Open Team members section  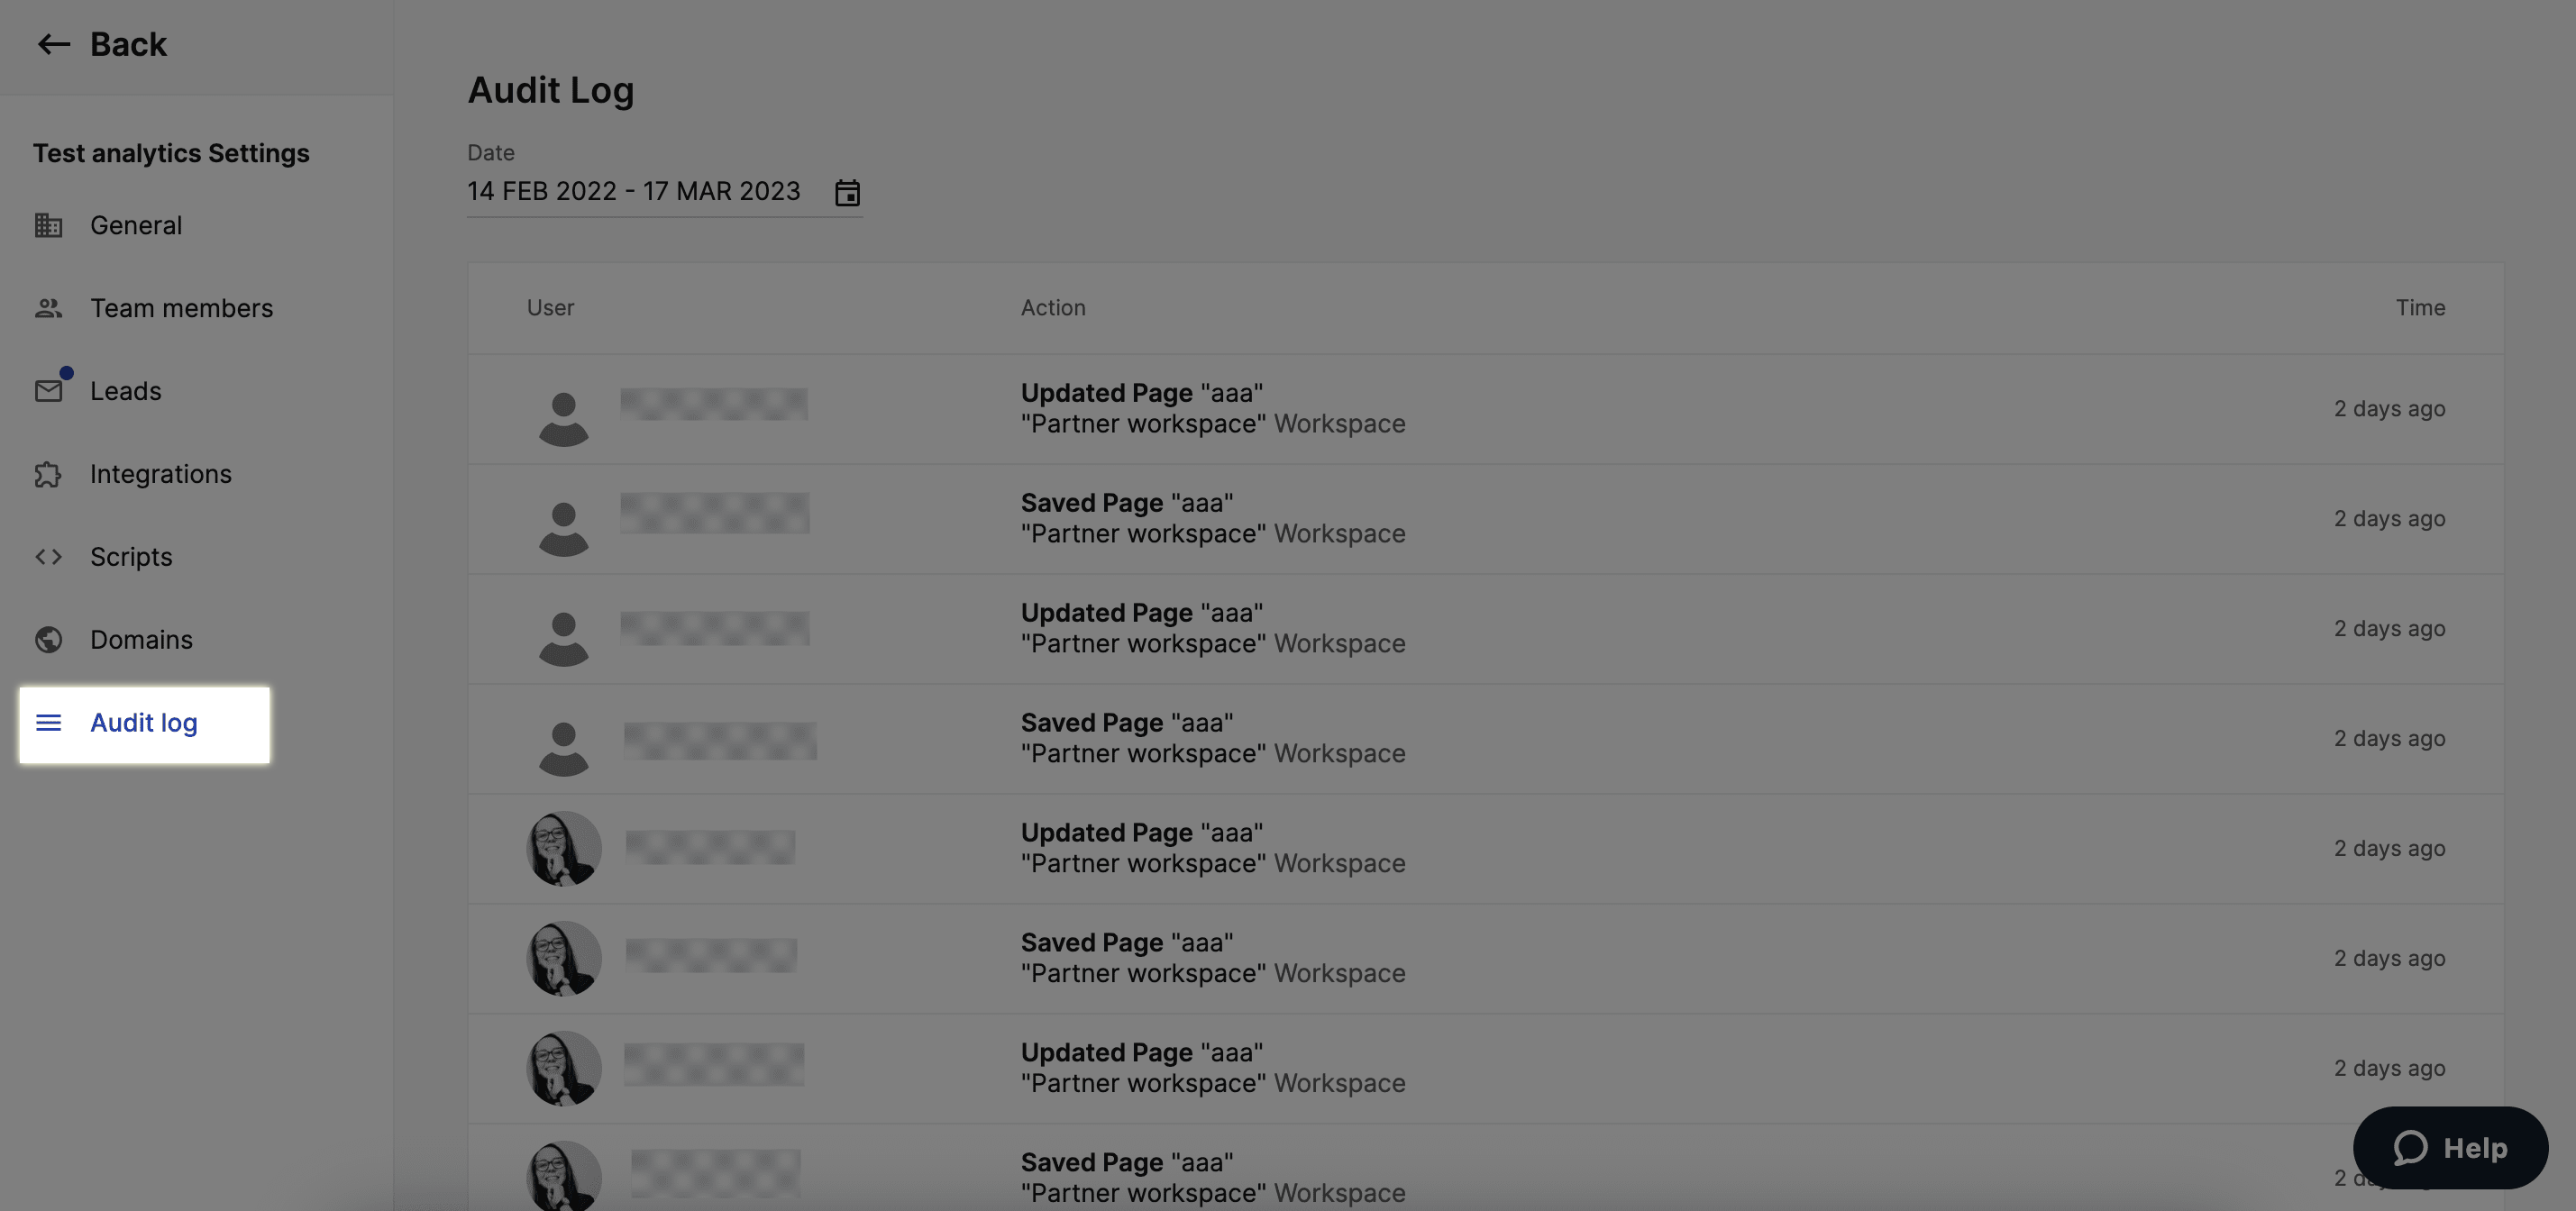181,308
